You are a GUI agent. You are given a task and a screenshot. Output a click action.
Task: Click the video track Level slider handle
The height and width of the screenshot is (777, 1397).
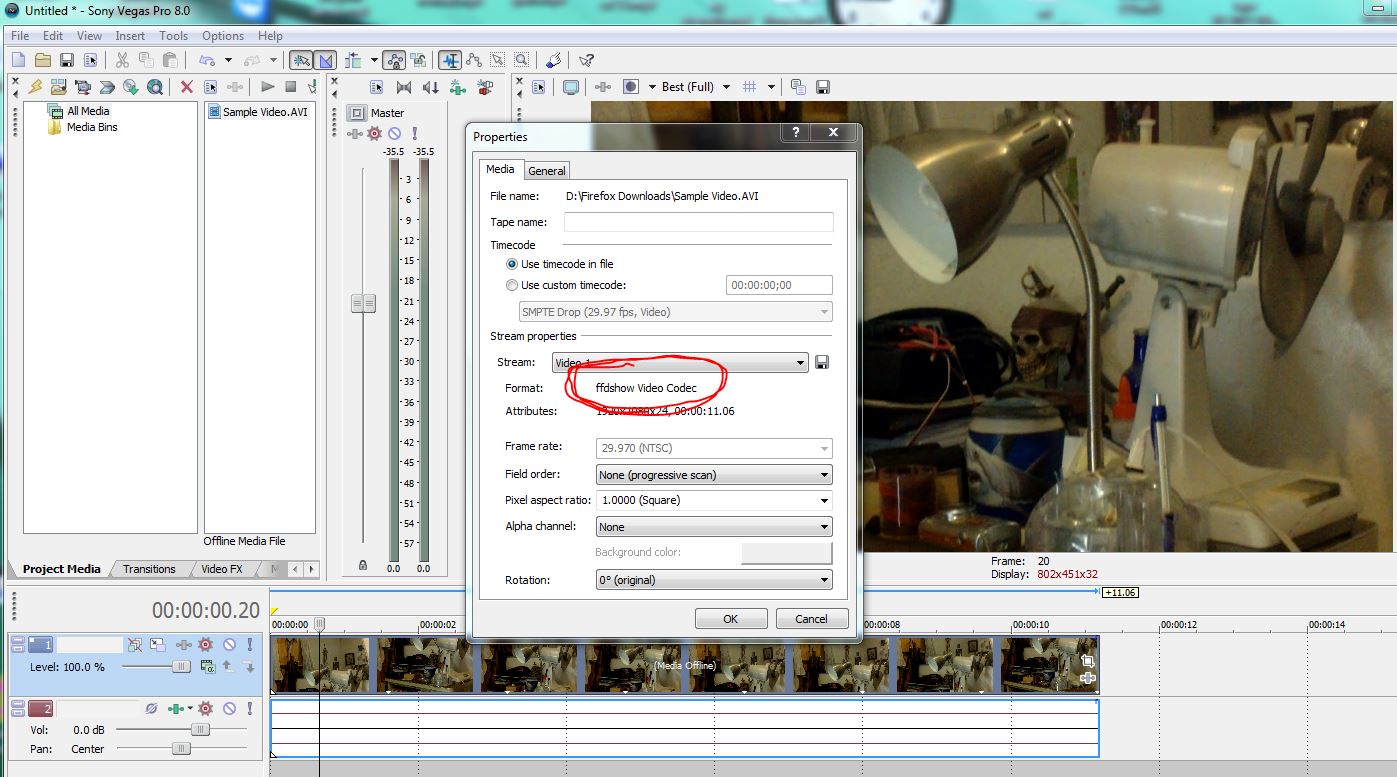click(x=181, y=666)
